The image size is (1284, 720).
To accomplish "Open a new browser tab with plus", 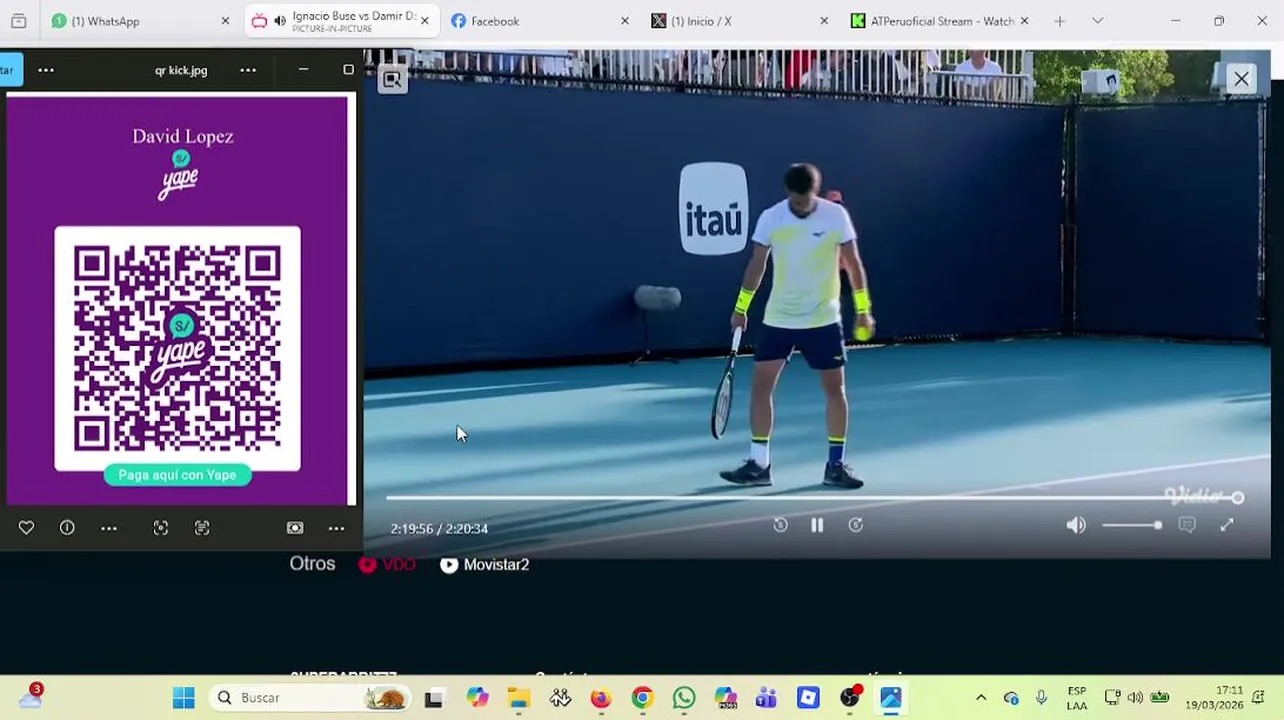I will (1060, 21).
